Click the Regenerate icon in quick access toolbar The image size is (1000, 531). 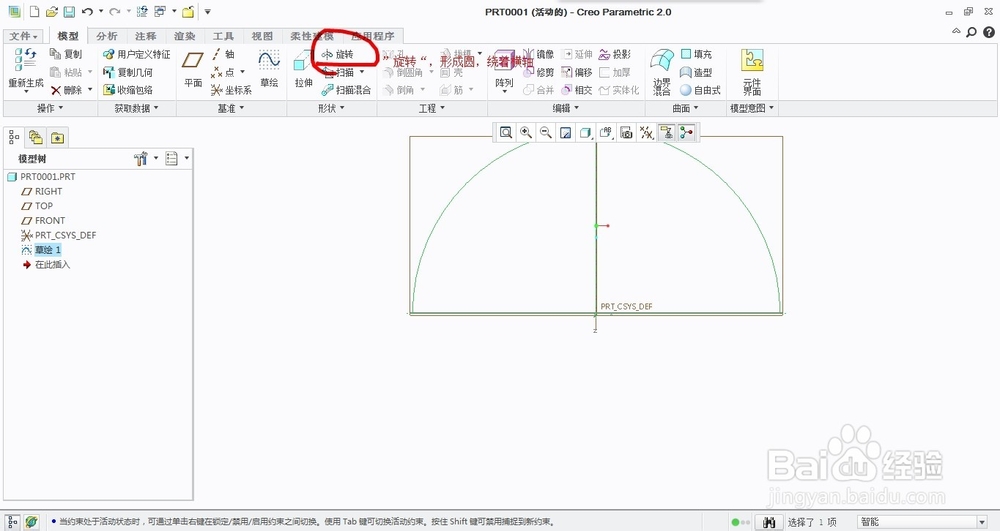coord(142,11)
